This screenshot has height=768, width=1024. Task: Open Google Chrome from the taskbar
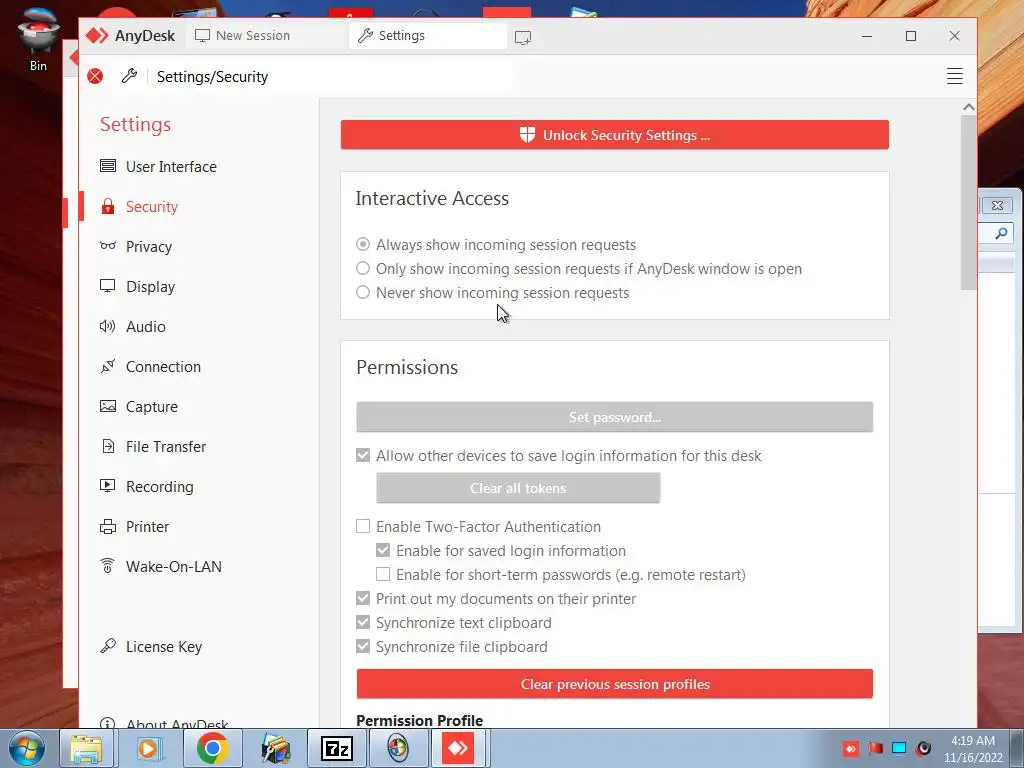pos(212,748)
